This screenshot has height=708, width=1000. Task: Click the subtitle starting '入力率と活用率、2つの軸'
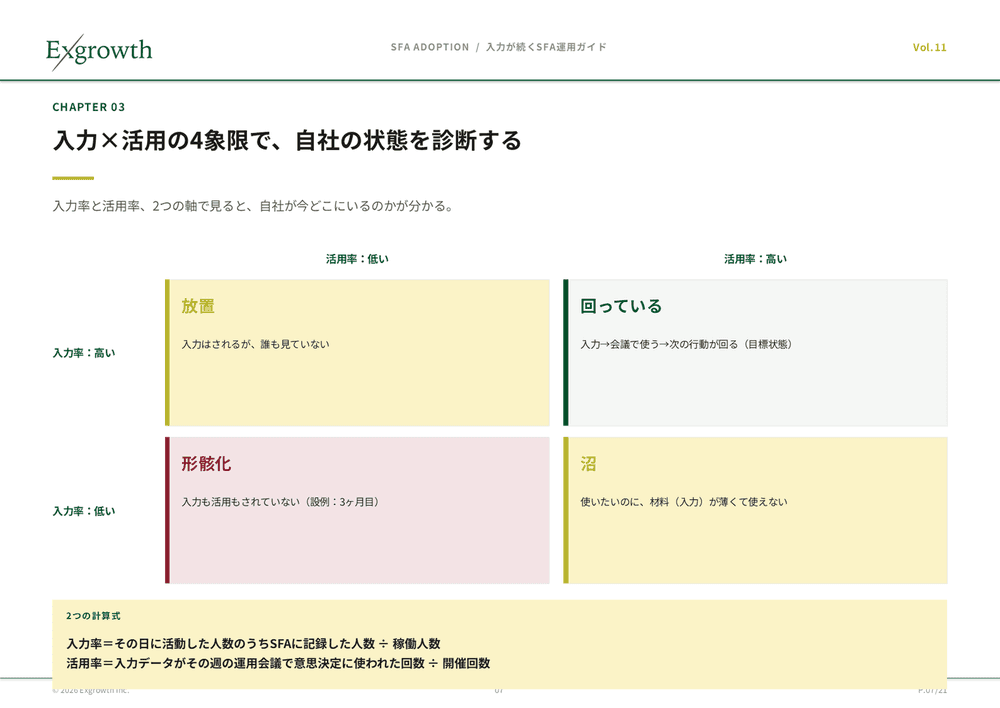pos(253,206)
